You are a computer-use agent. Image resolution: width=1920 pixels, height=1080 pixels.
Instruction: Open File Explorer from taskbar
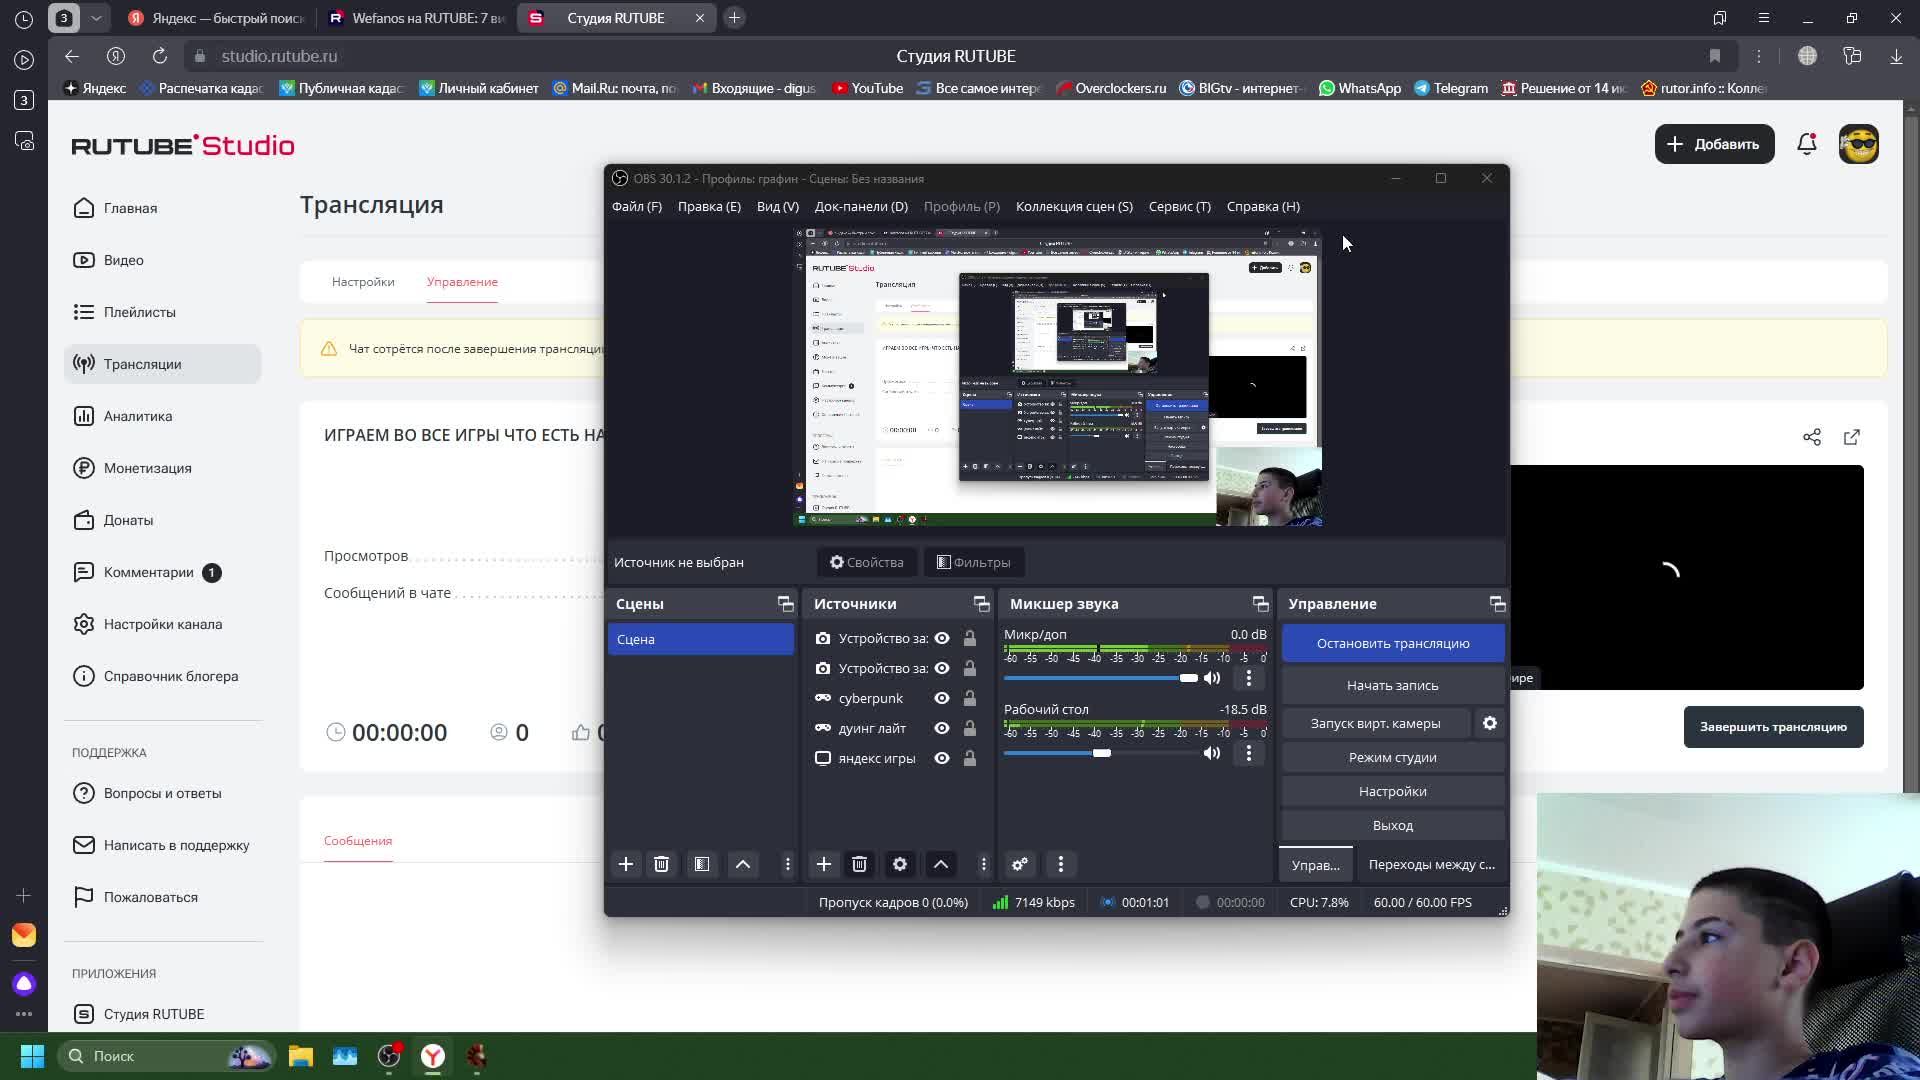coord(301,1056)
